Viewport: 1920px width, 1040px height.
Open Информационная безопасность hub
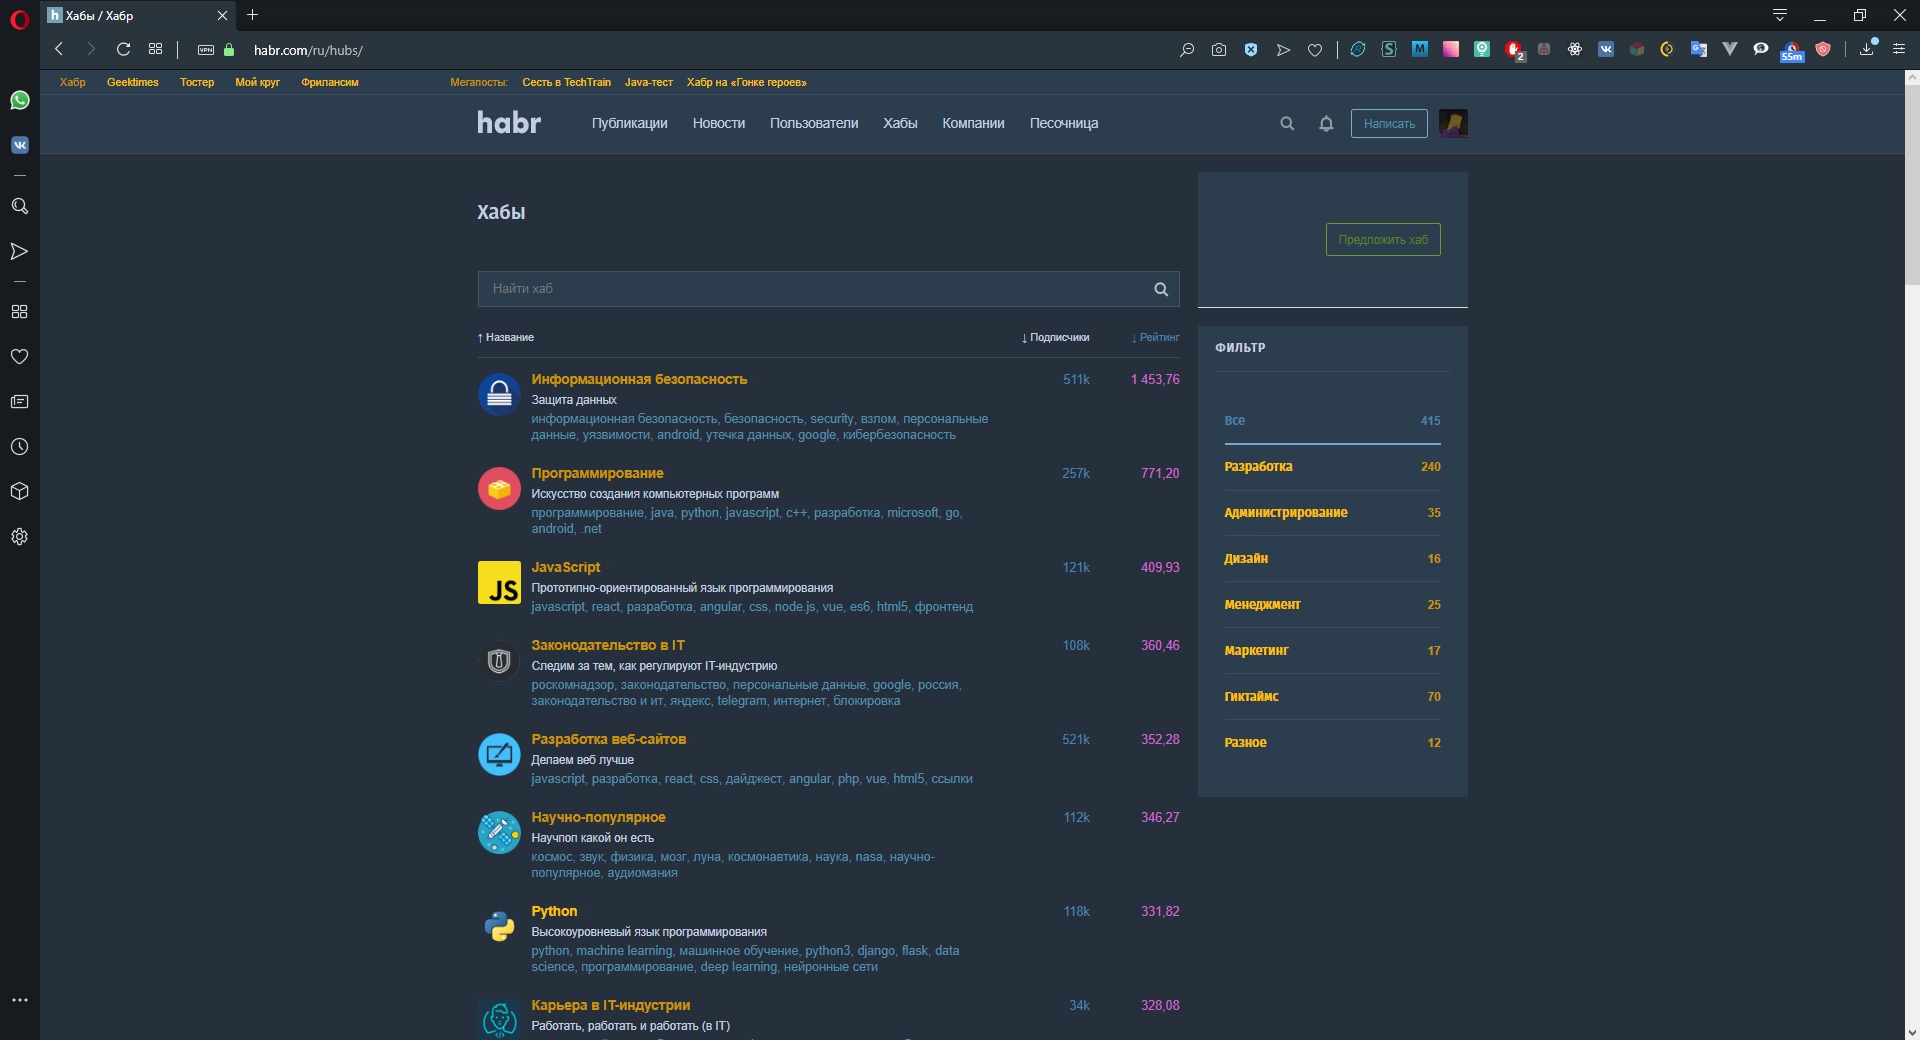(639, 379)
